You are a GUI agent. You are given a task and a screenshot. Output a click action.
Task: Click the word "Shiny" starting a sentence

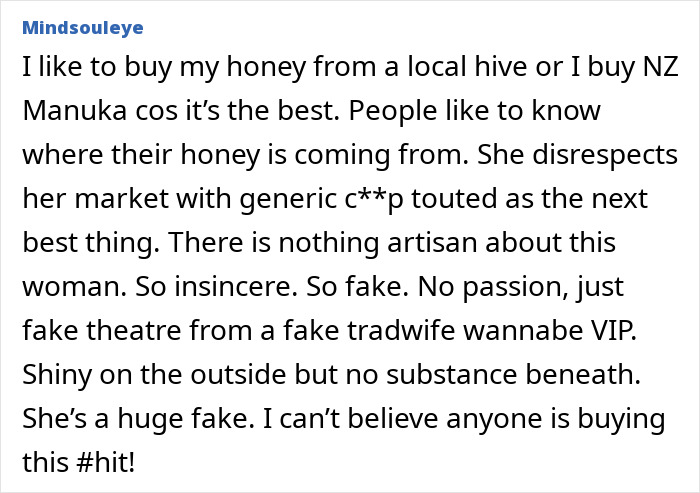pyautogui.click(x=57, y=375)
